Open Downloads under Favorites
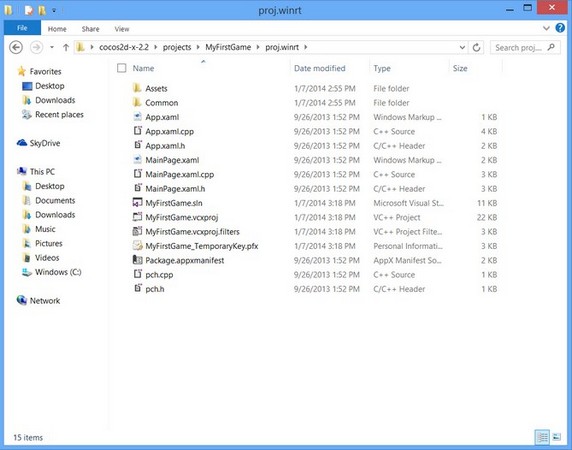 point(55,100)
